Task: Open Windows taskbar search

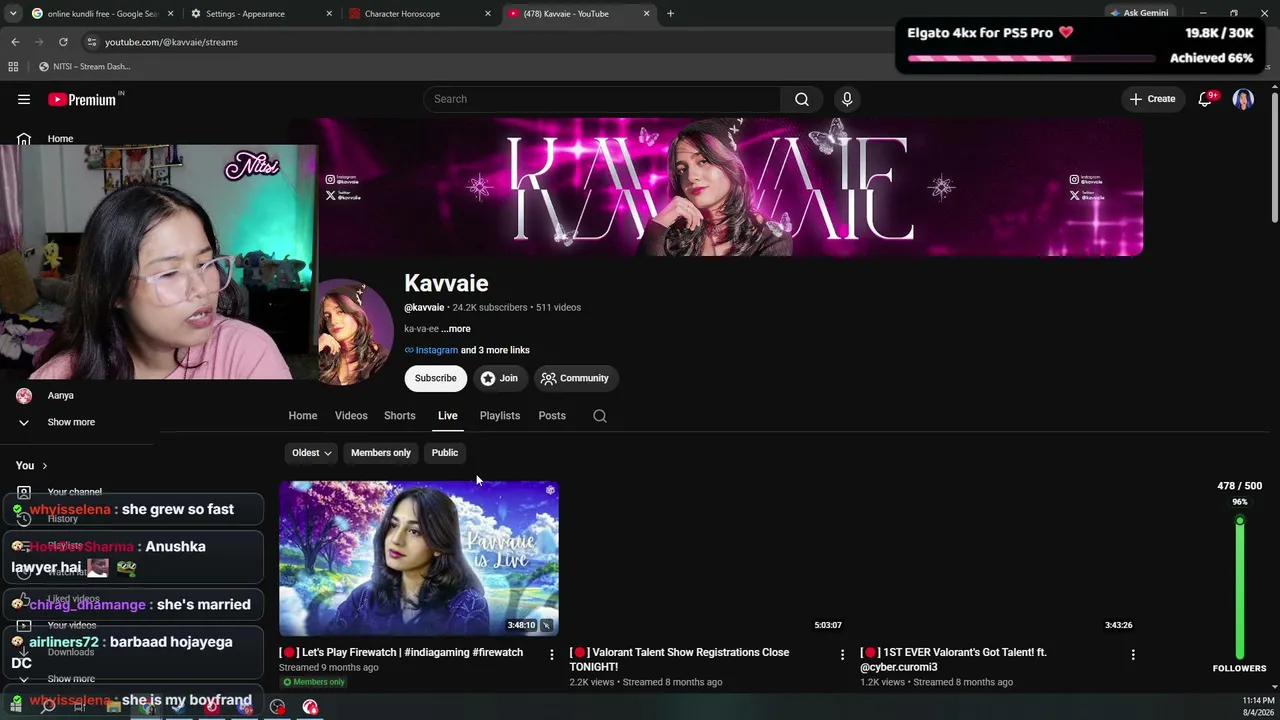Action: [x=47, y=706]
